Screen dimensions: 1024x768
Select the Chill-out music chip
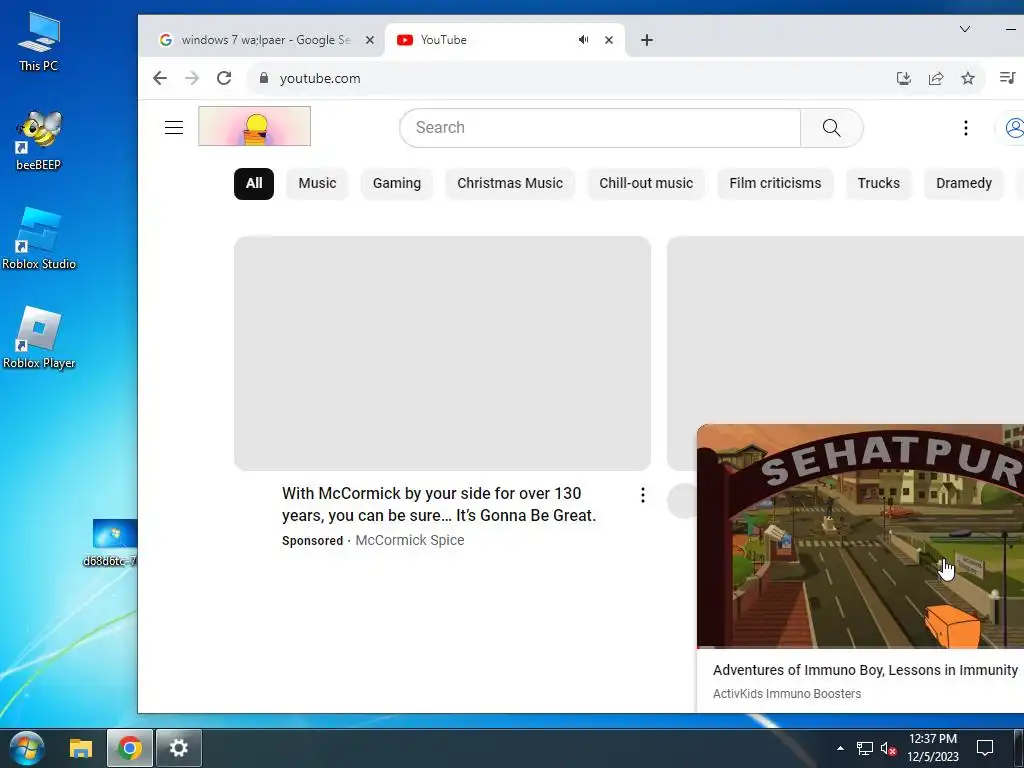(x=646, y=184)
